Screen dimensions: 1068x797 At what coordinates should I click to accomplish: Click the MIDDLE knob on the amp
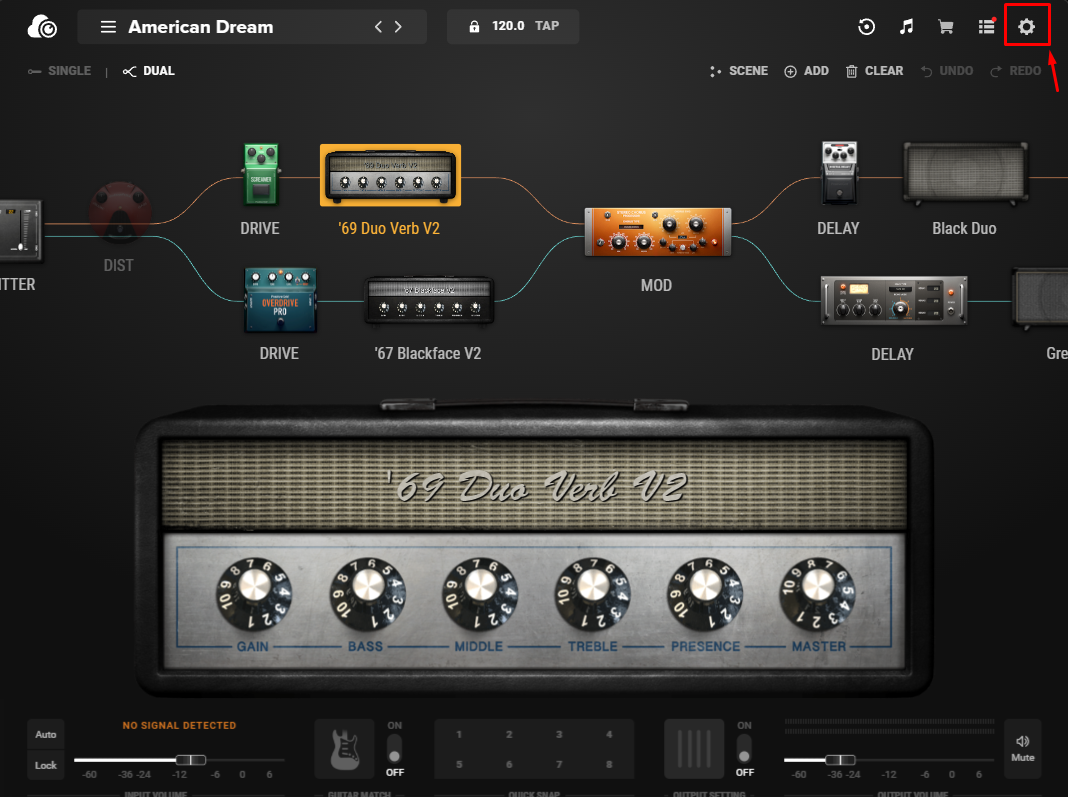pos(480,592)
